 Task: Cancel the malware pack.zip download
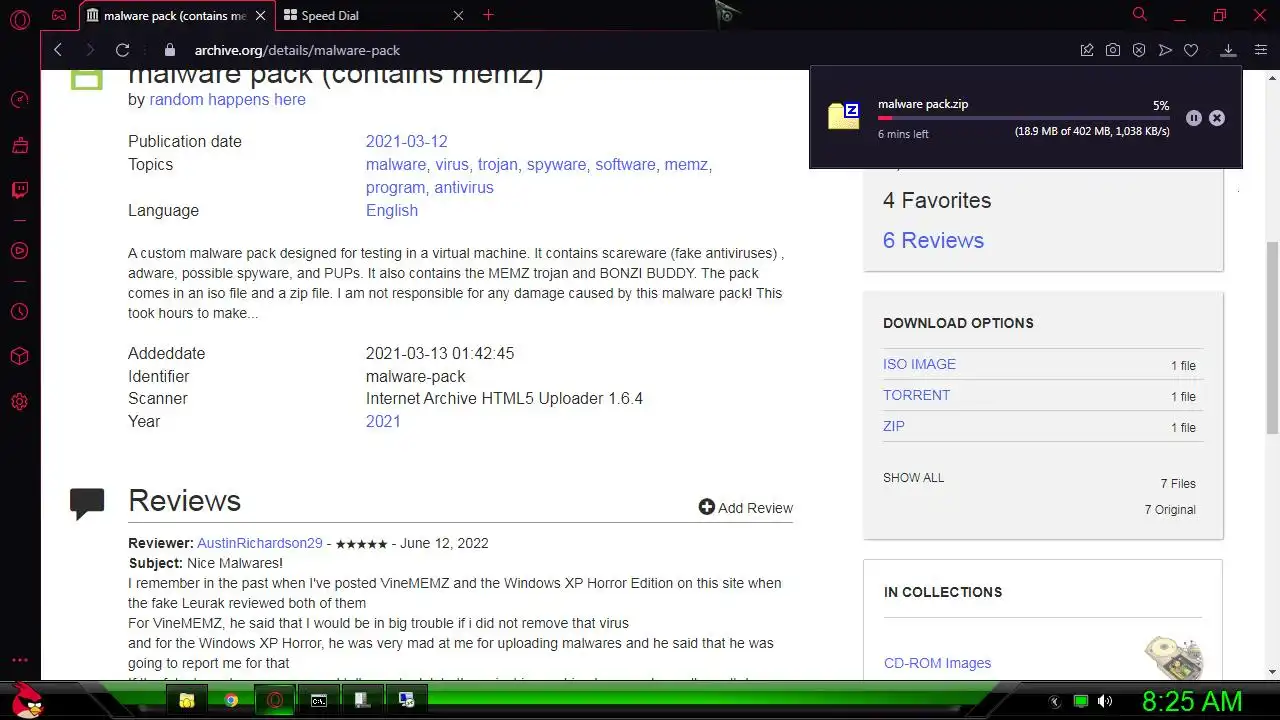pyautogui.click(x=1217, y=118)
